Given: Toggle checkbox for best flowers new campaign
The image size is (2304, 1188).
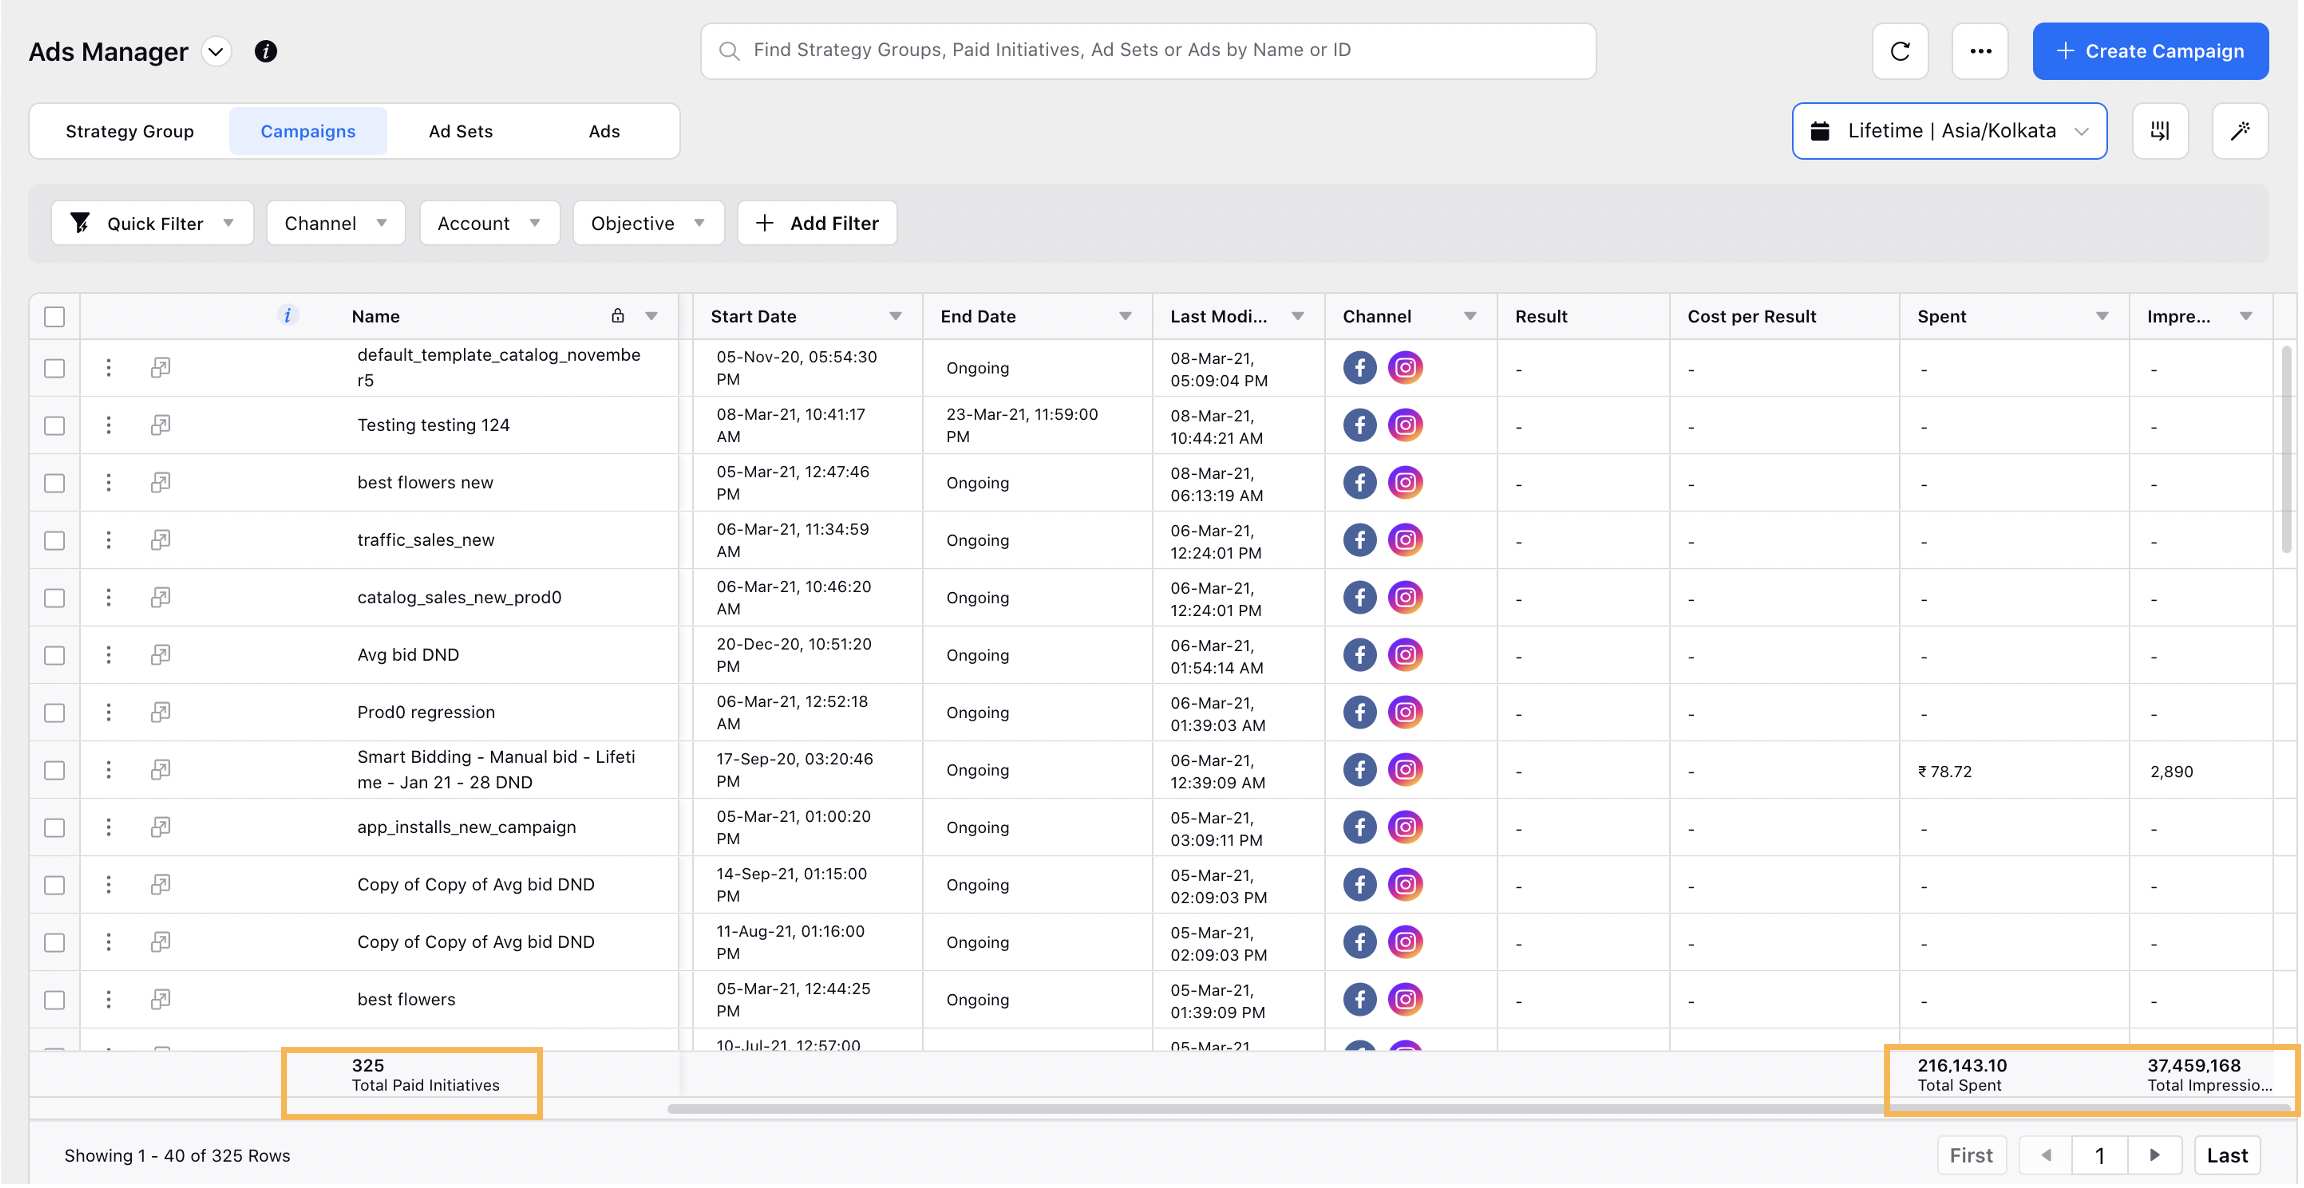Looking at the screenshot, I should 55,480.
